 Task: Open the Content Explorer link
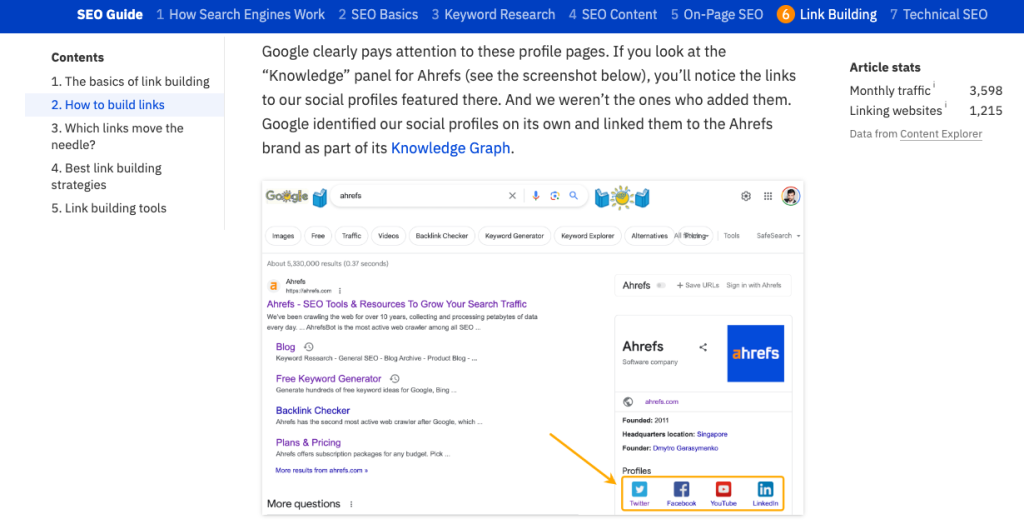[x=940, y=134]
